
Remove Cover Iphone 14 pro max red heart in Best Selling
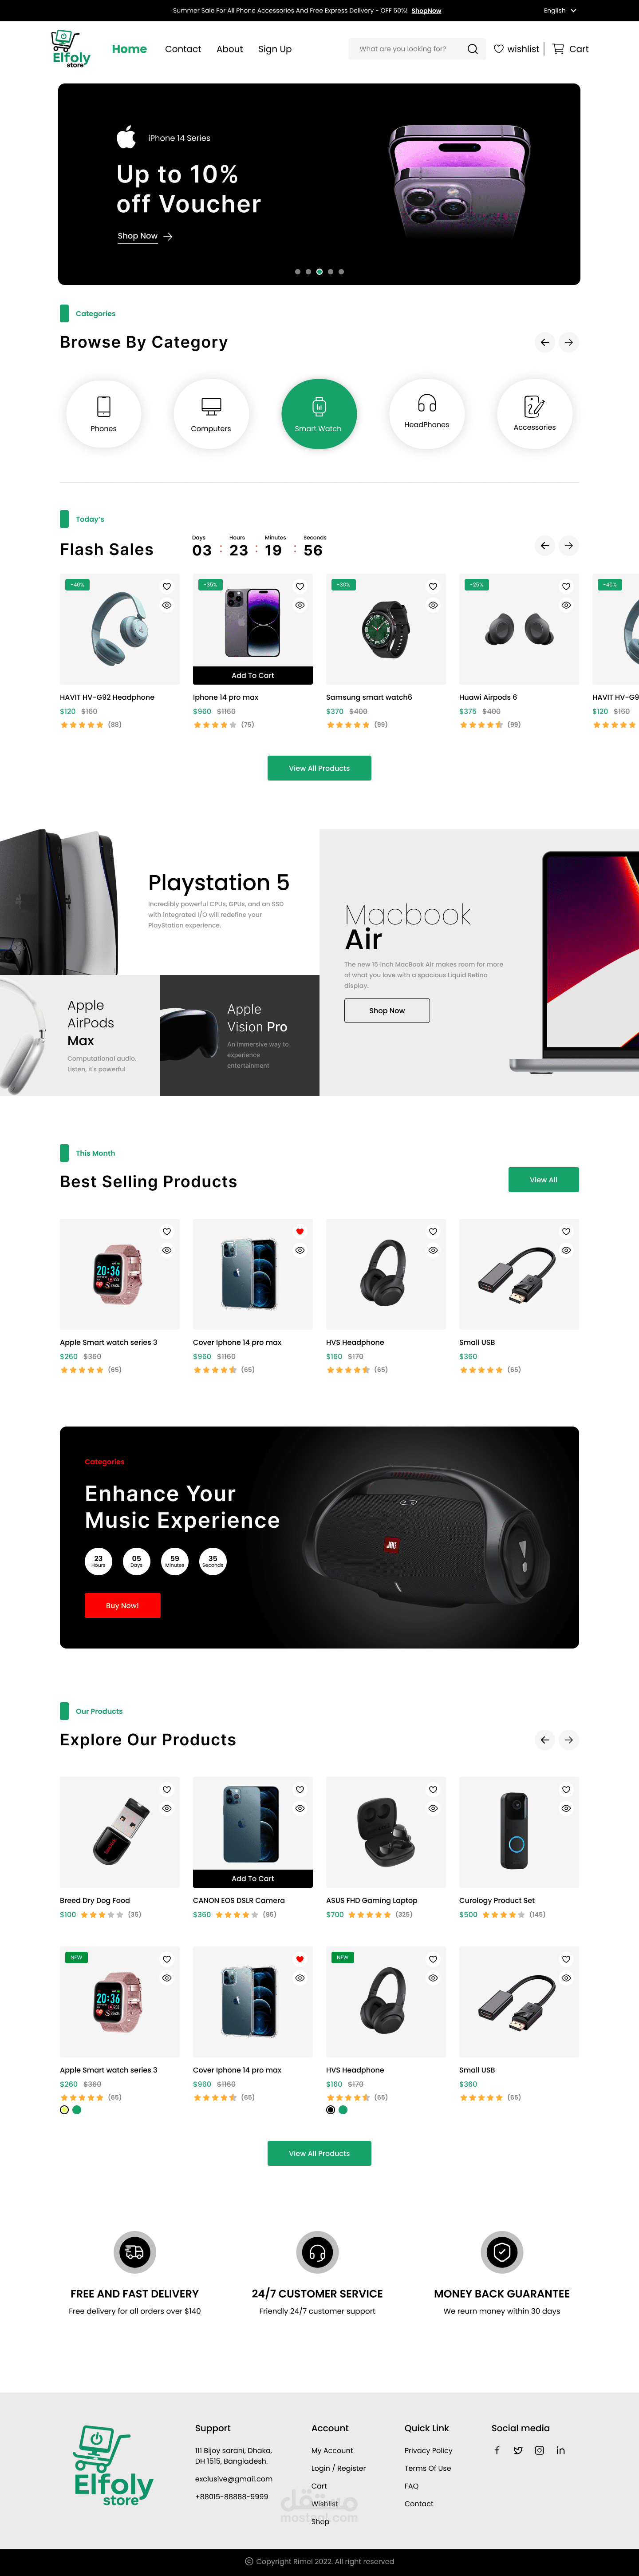tap(300, 1231)
